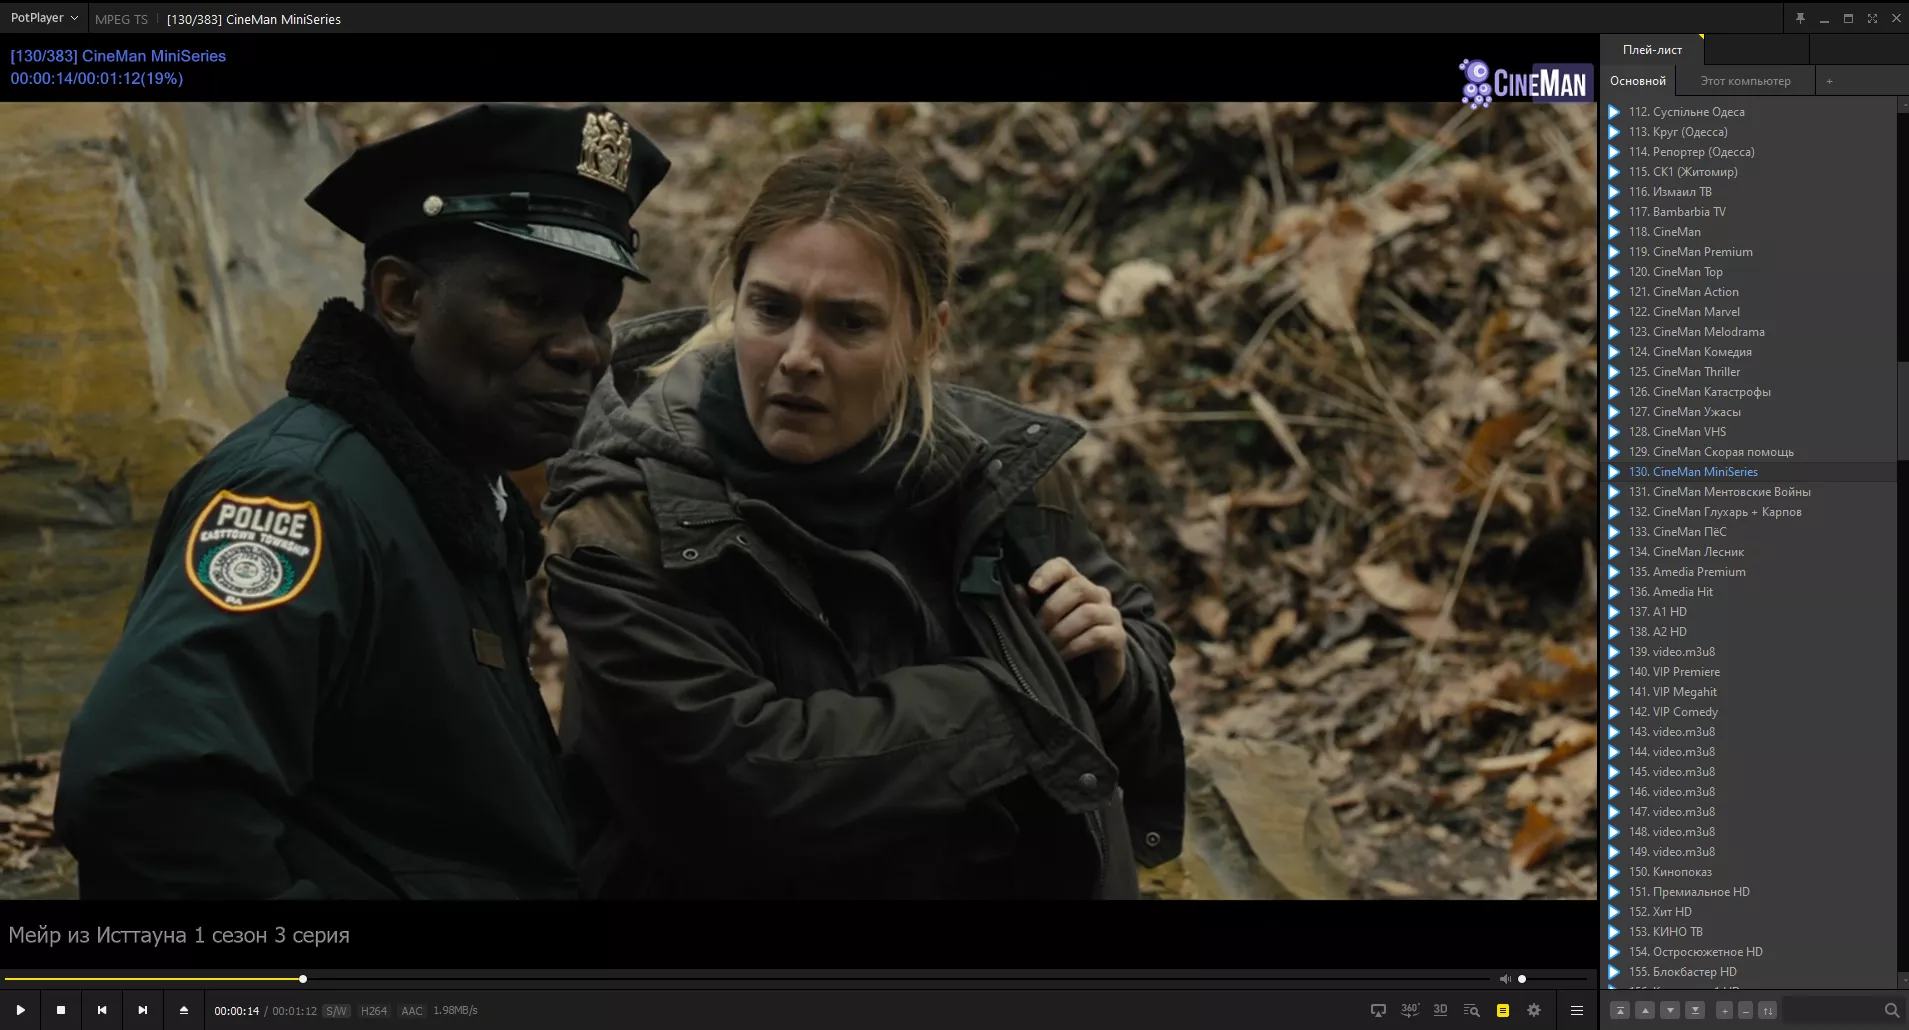Click the MPEG TS format label
1909x1030 pixels.
[121, 19]
